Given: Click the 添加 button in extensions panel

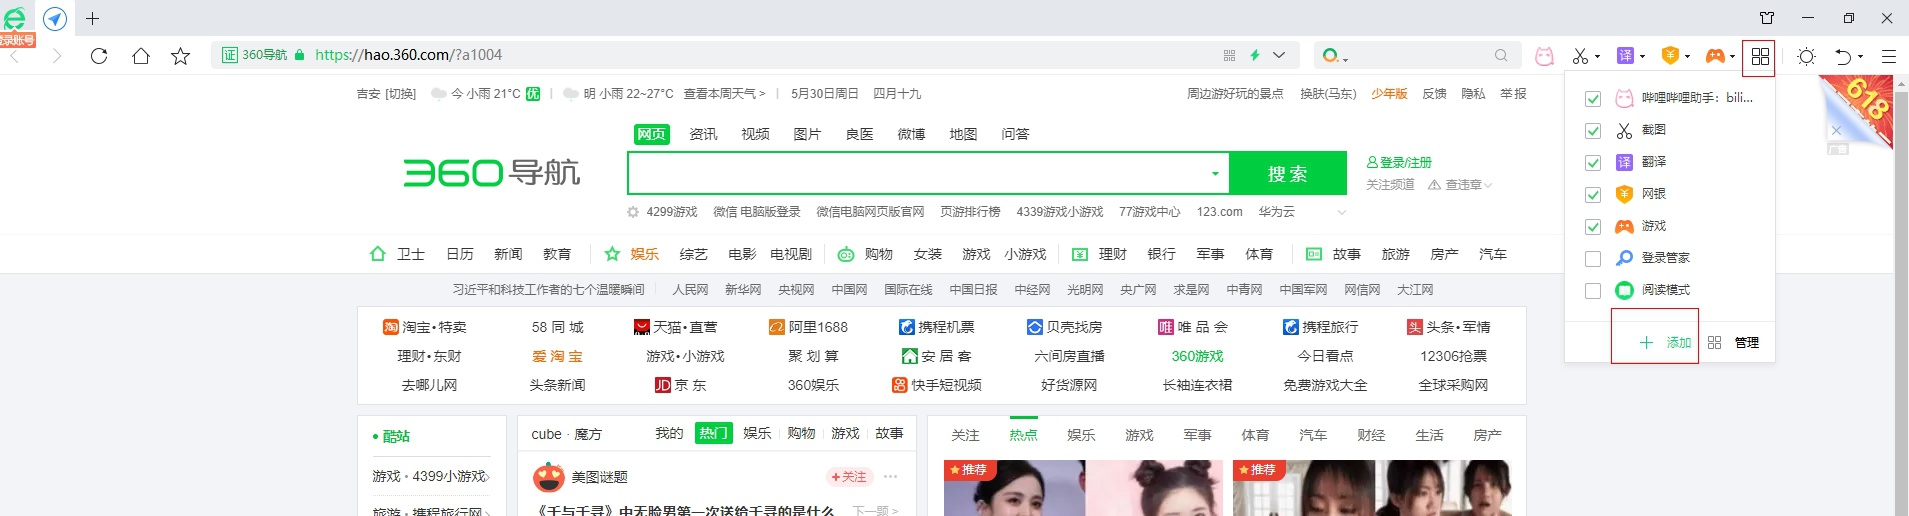Looking at the screenshot, I should [x=1665, y=343].
